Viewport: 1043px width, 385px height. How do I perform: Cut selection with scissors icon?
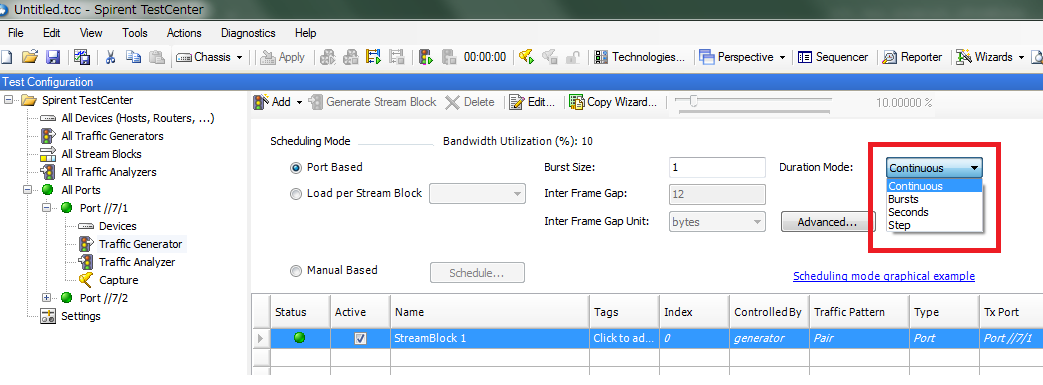tap(110, 57)
